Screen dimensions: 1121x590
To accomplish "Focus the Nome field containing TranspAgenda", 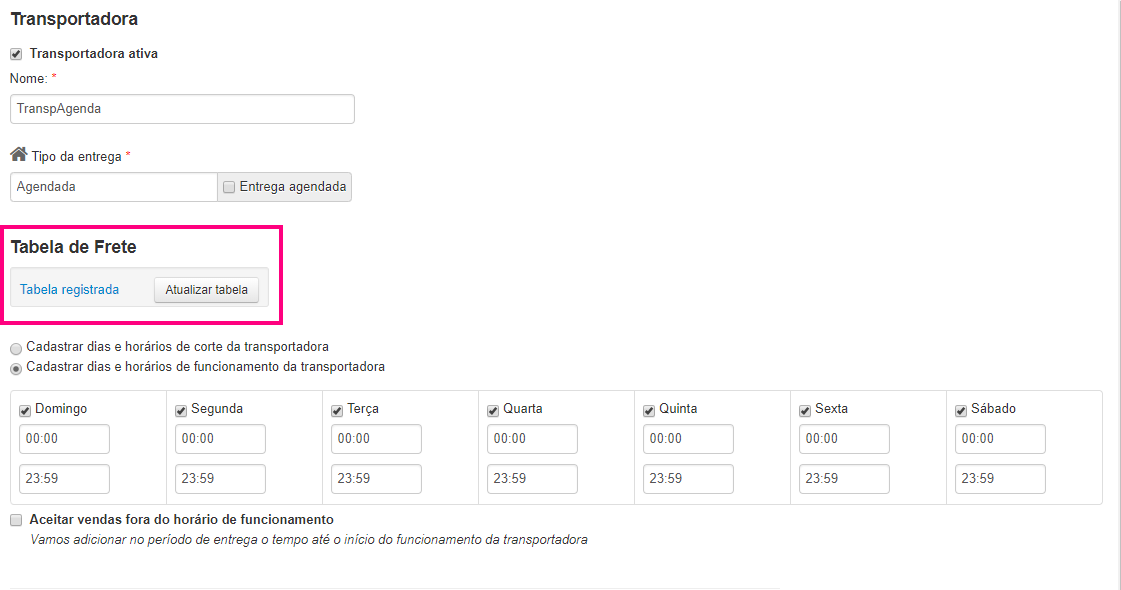I will click(182, 109).
